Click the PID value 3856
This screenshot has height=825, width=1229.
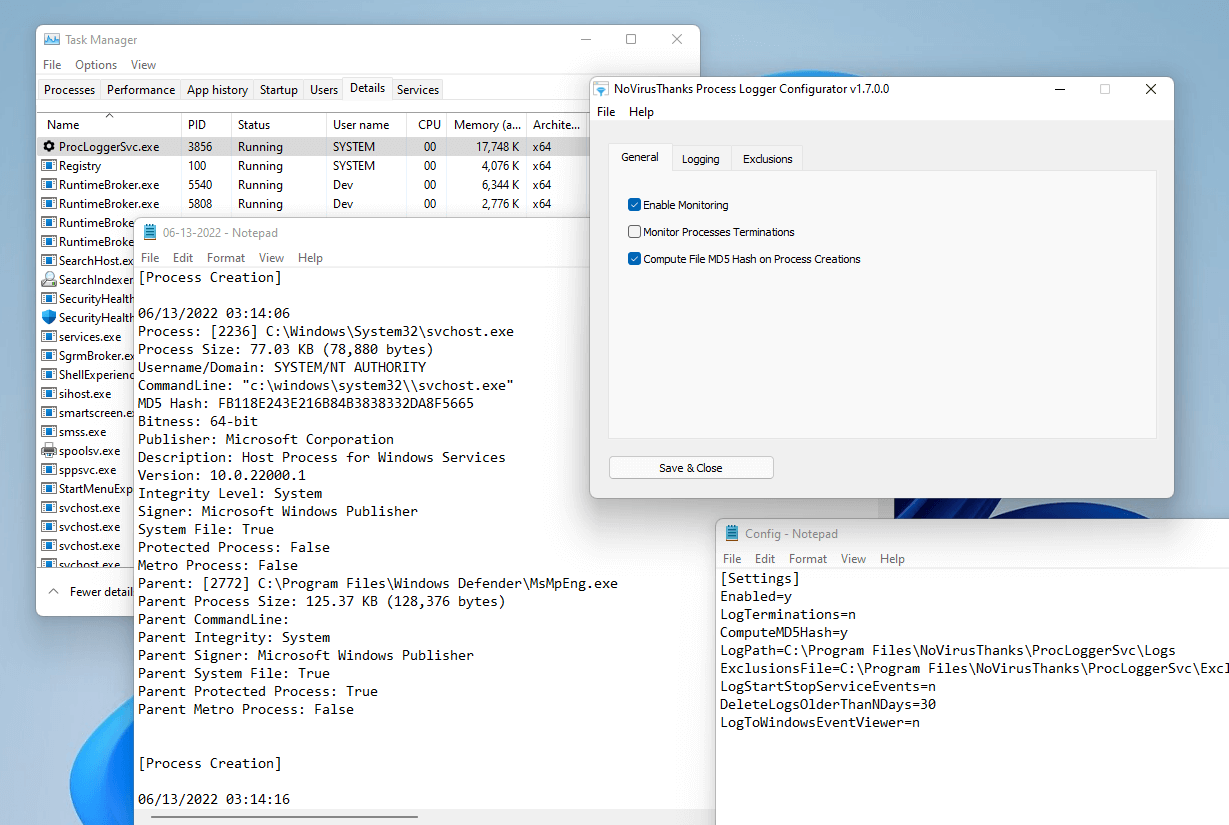[x=200, y=147]
